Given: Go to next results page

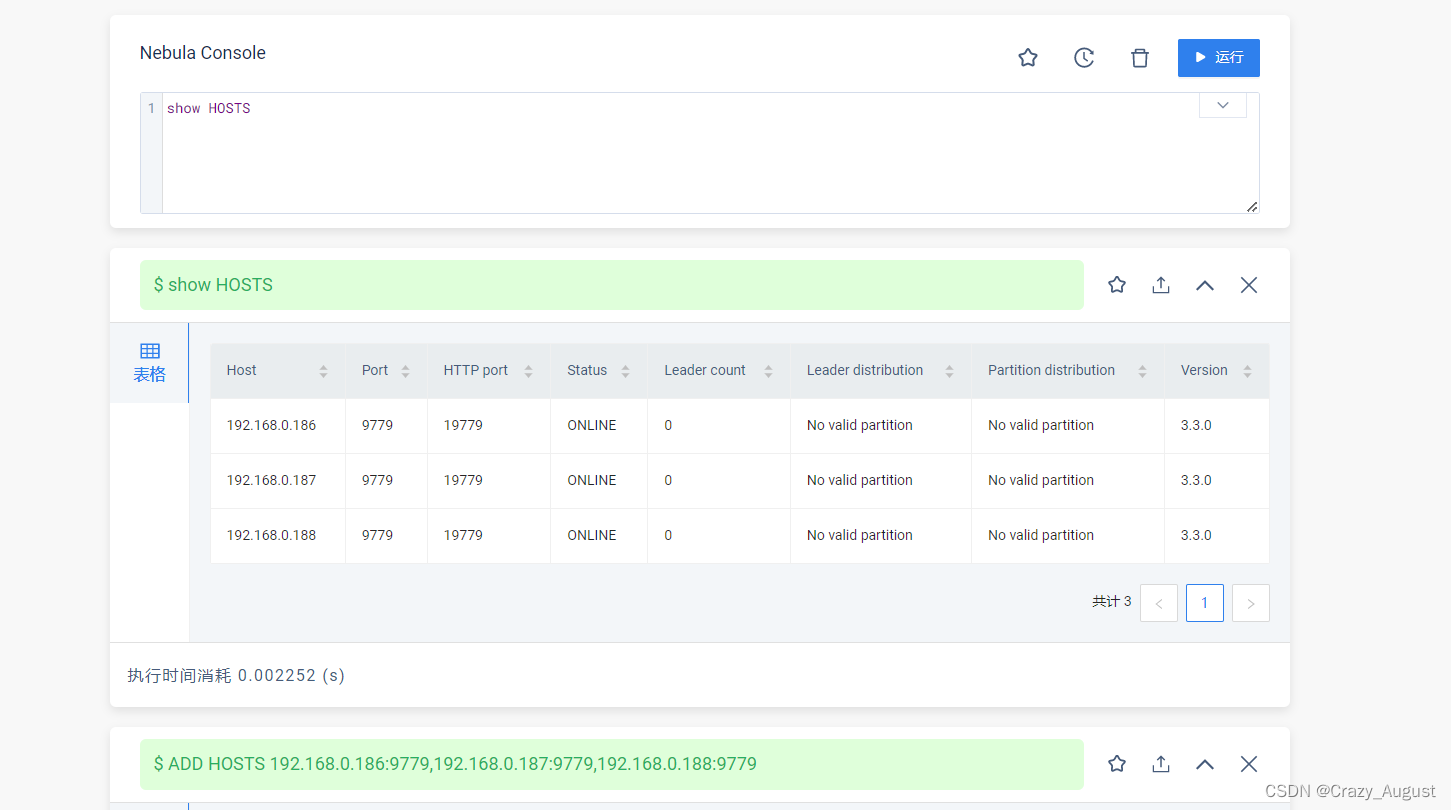Looking at the screenshot, I should 1251,603.
